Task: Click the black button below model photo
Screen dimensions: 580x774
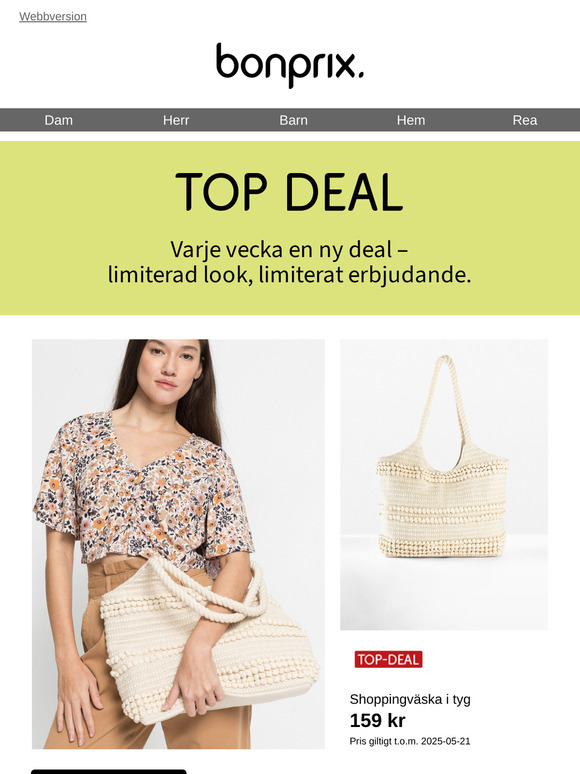Action: coord(109,772)
